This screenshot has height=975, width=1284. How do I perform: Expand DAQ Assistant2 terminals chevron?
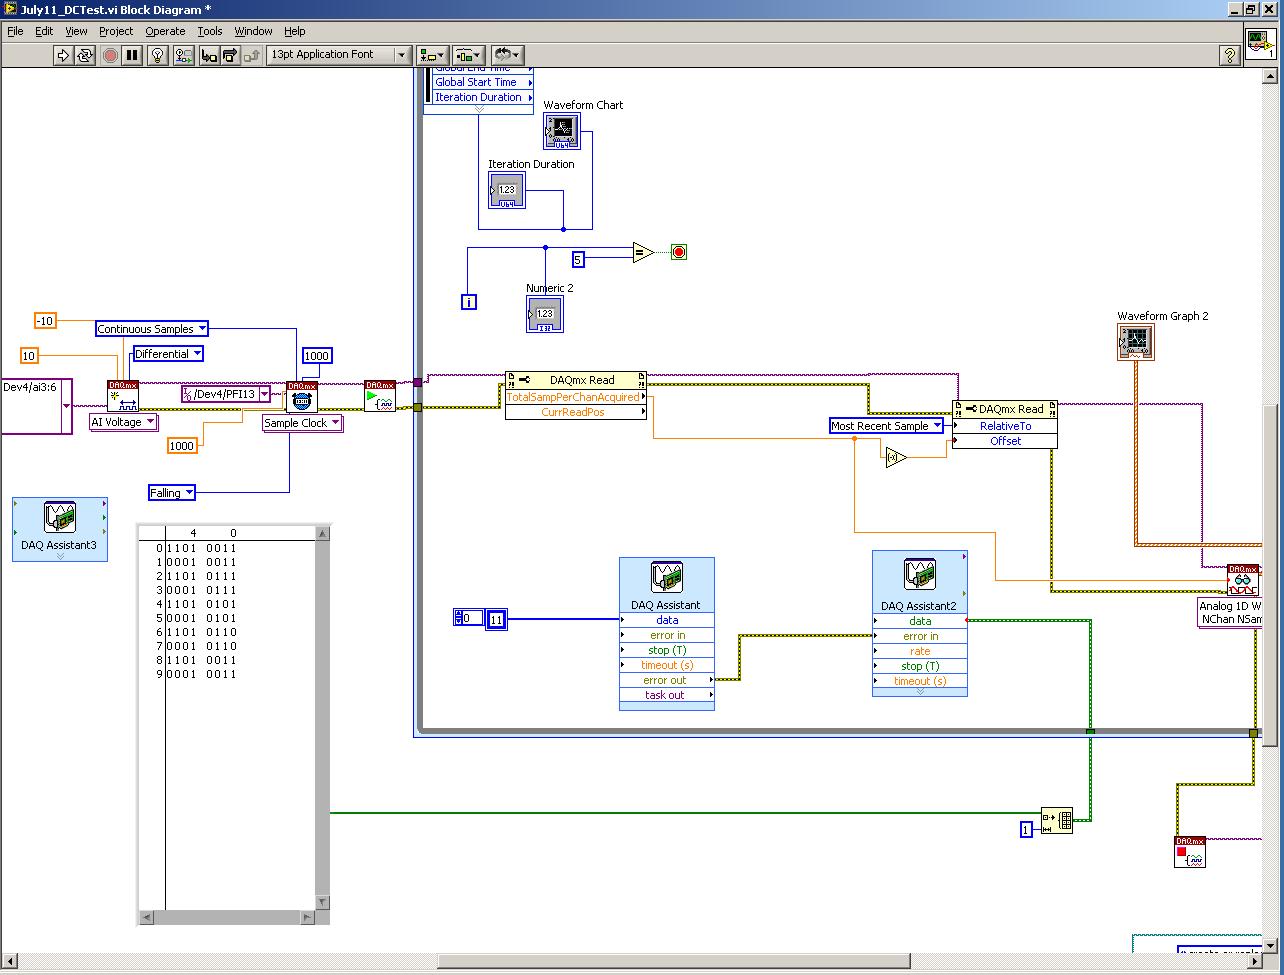click(920, 692)
